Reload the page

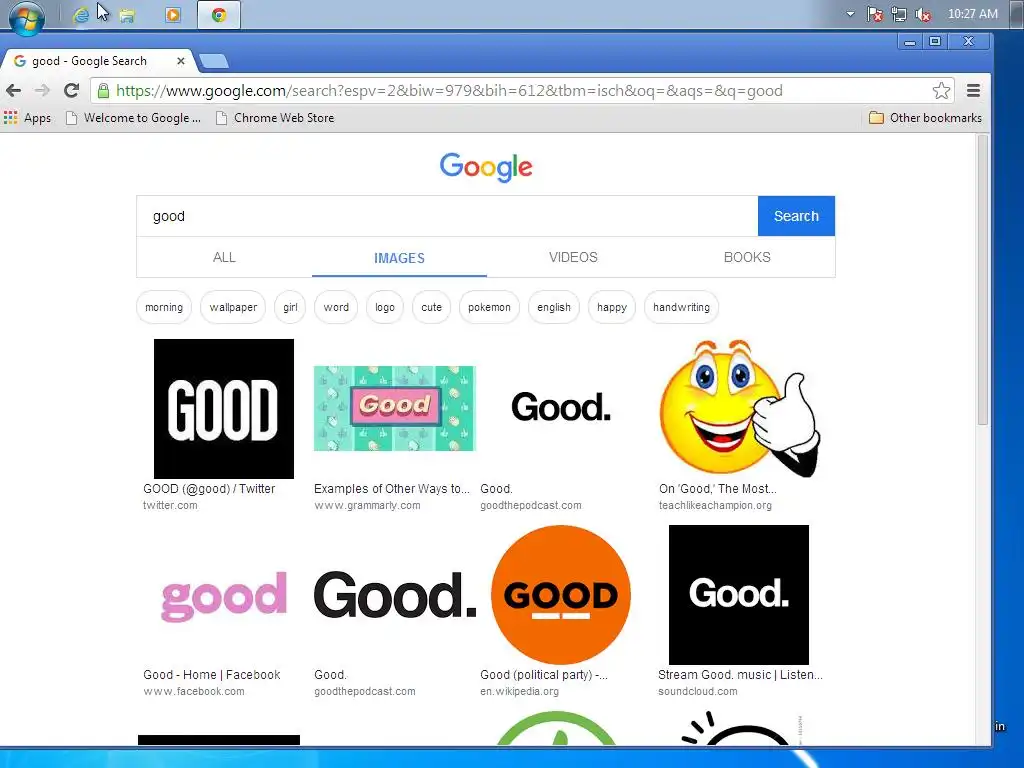71,91
